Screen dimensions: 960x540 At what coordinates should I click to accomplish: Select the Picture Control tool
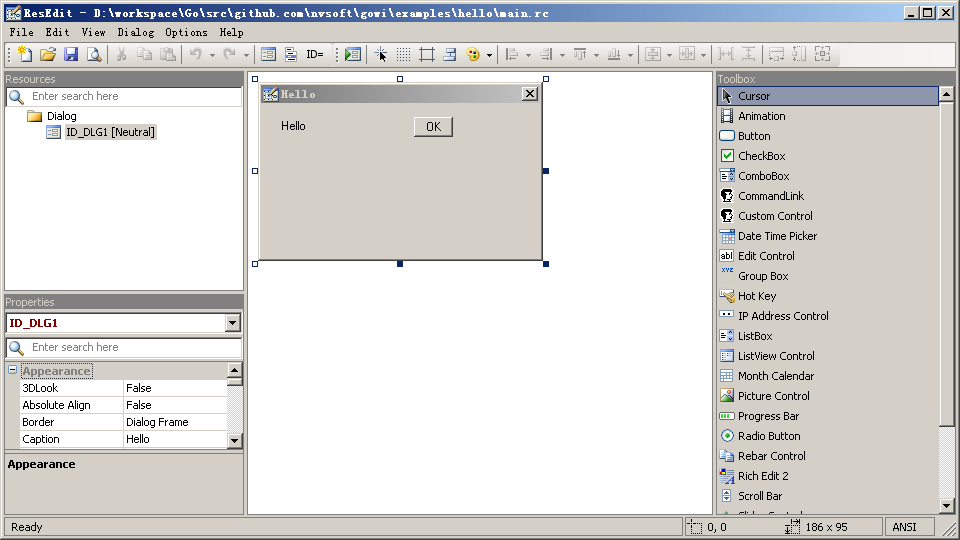pos(828,396)
